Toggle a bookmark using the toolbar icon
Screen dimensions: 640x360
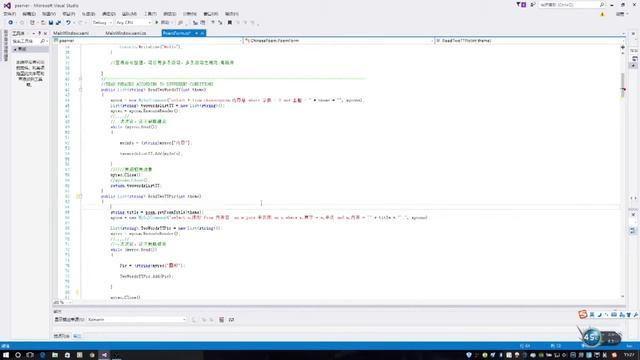pos(230,22)
